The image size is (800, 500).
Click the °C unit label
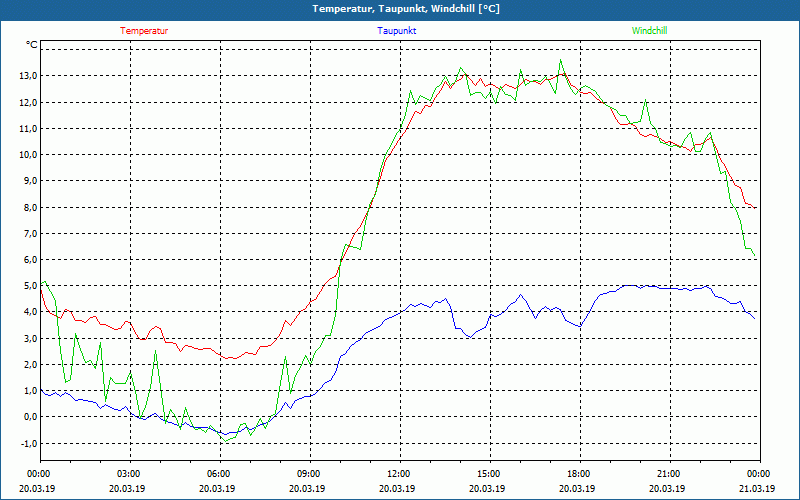(31, 45)
